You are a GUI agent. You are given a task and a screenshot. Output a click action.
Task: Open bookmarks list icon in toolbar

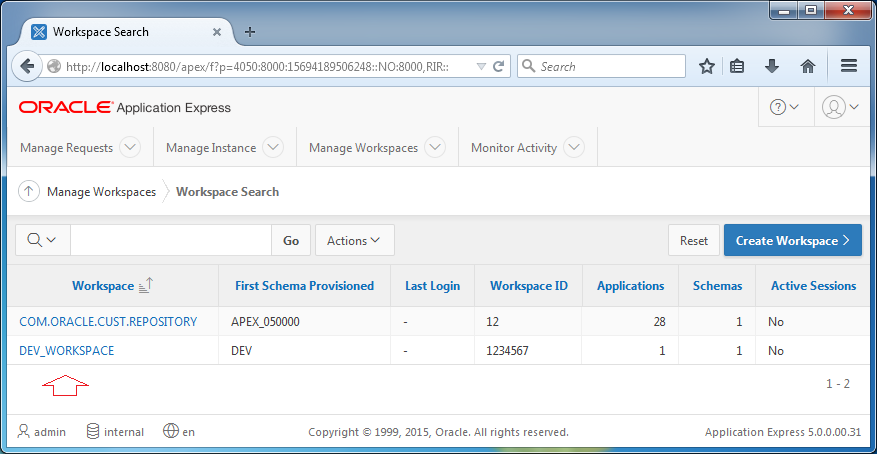coord(737,67)
